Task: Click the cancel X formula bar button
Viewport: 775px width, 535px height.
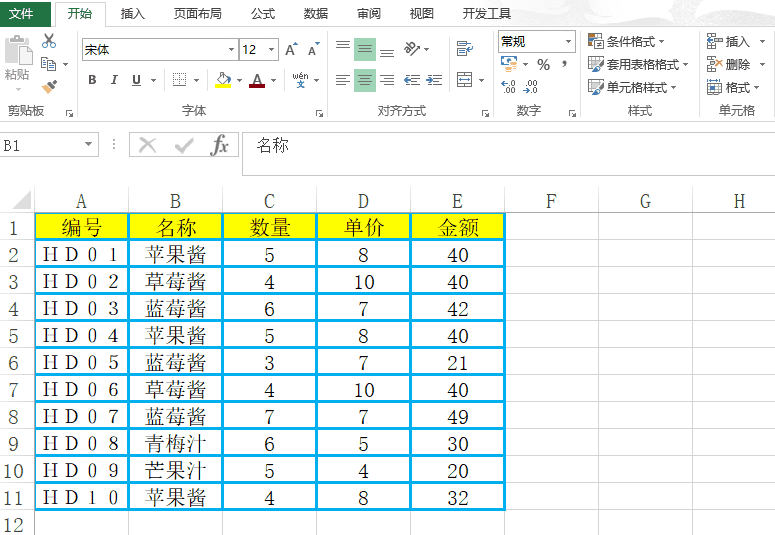Action: 147,145
